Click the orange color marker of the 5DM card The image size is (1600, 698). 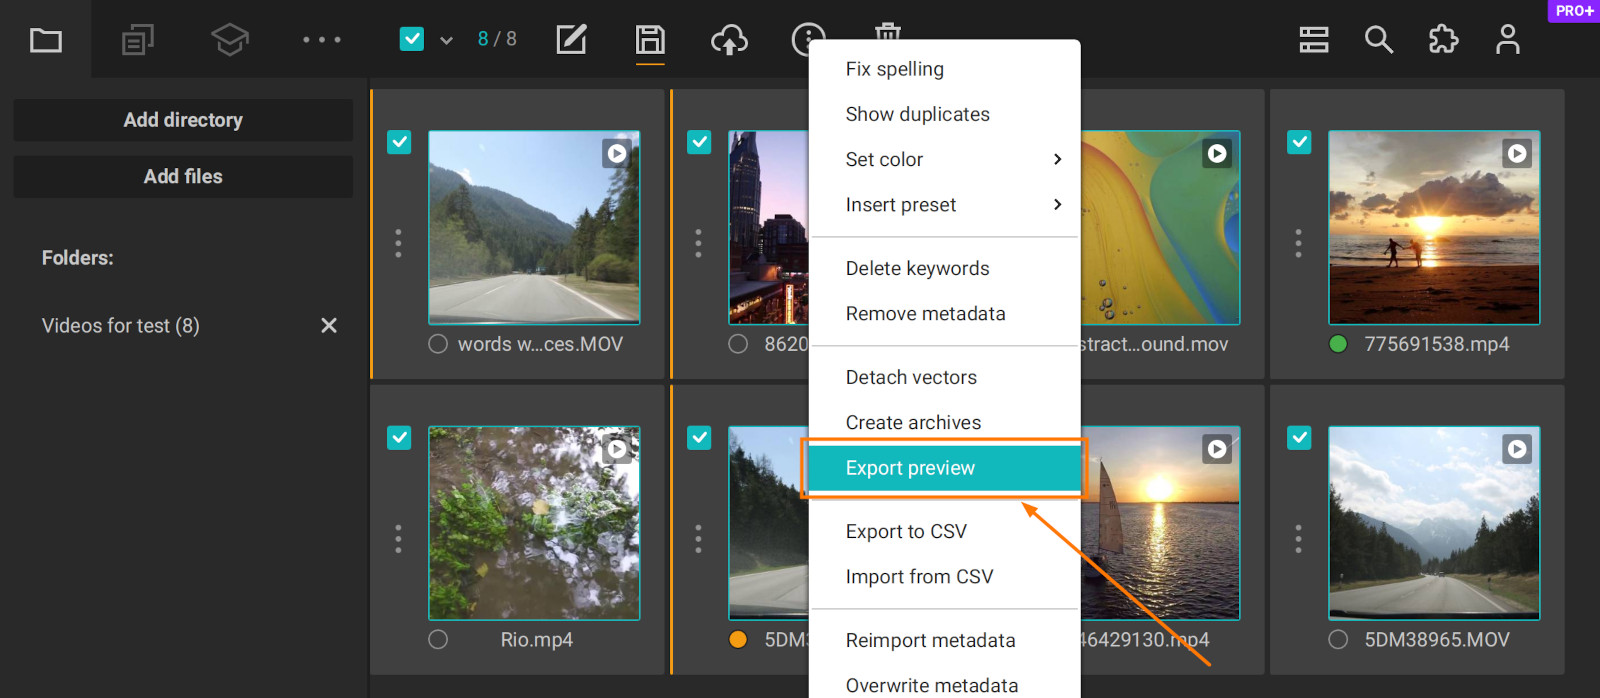click(738, 640)
